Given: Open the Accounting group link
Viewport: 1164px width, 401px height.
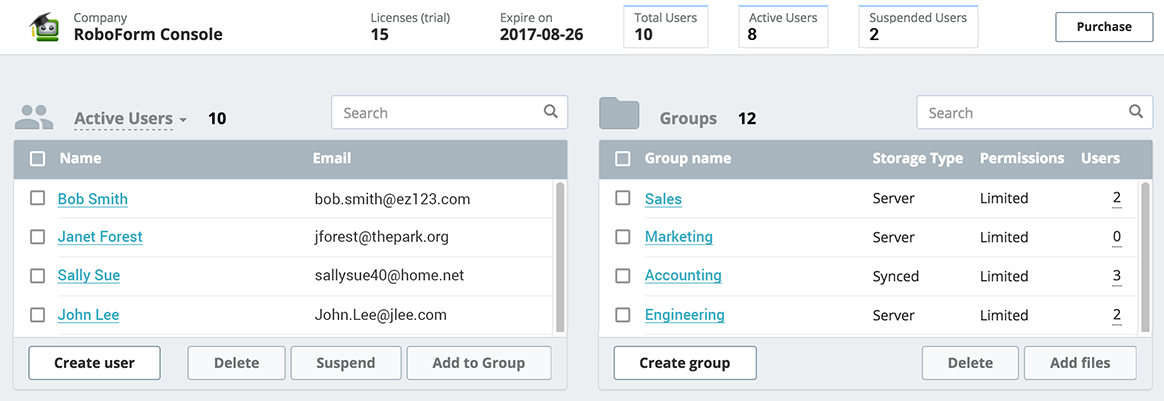Looking at the screenshot, I should point(683,276).
